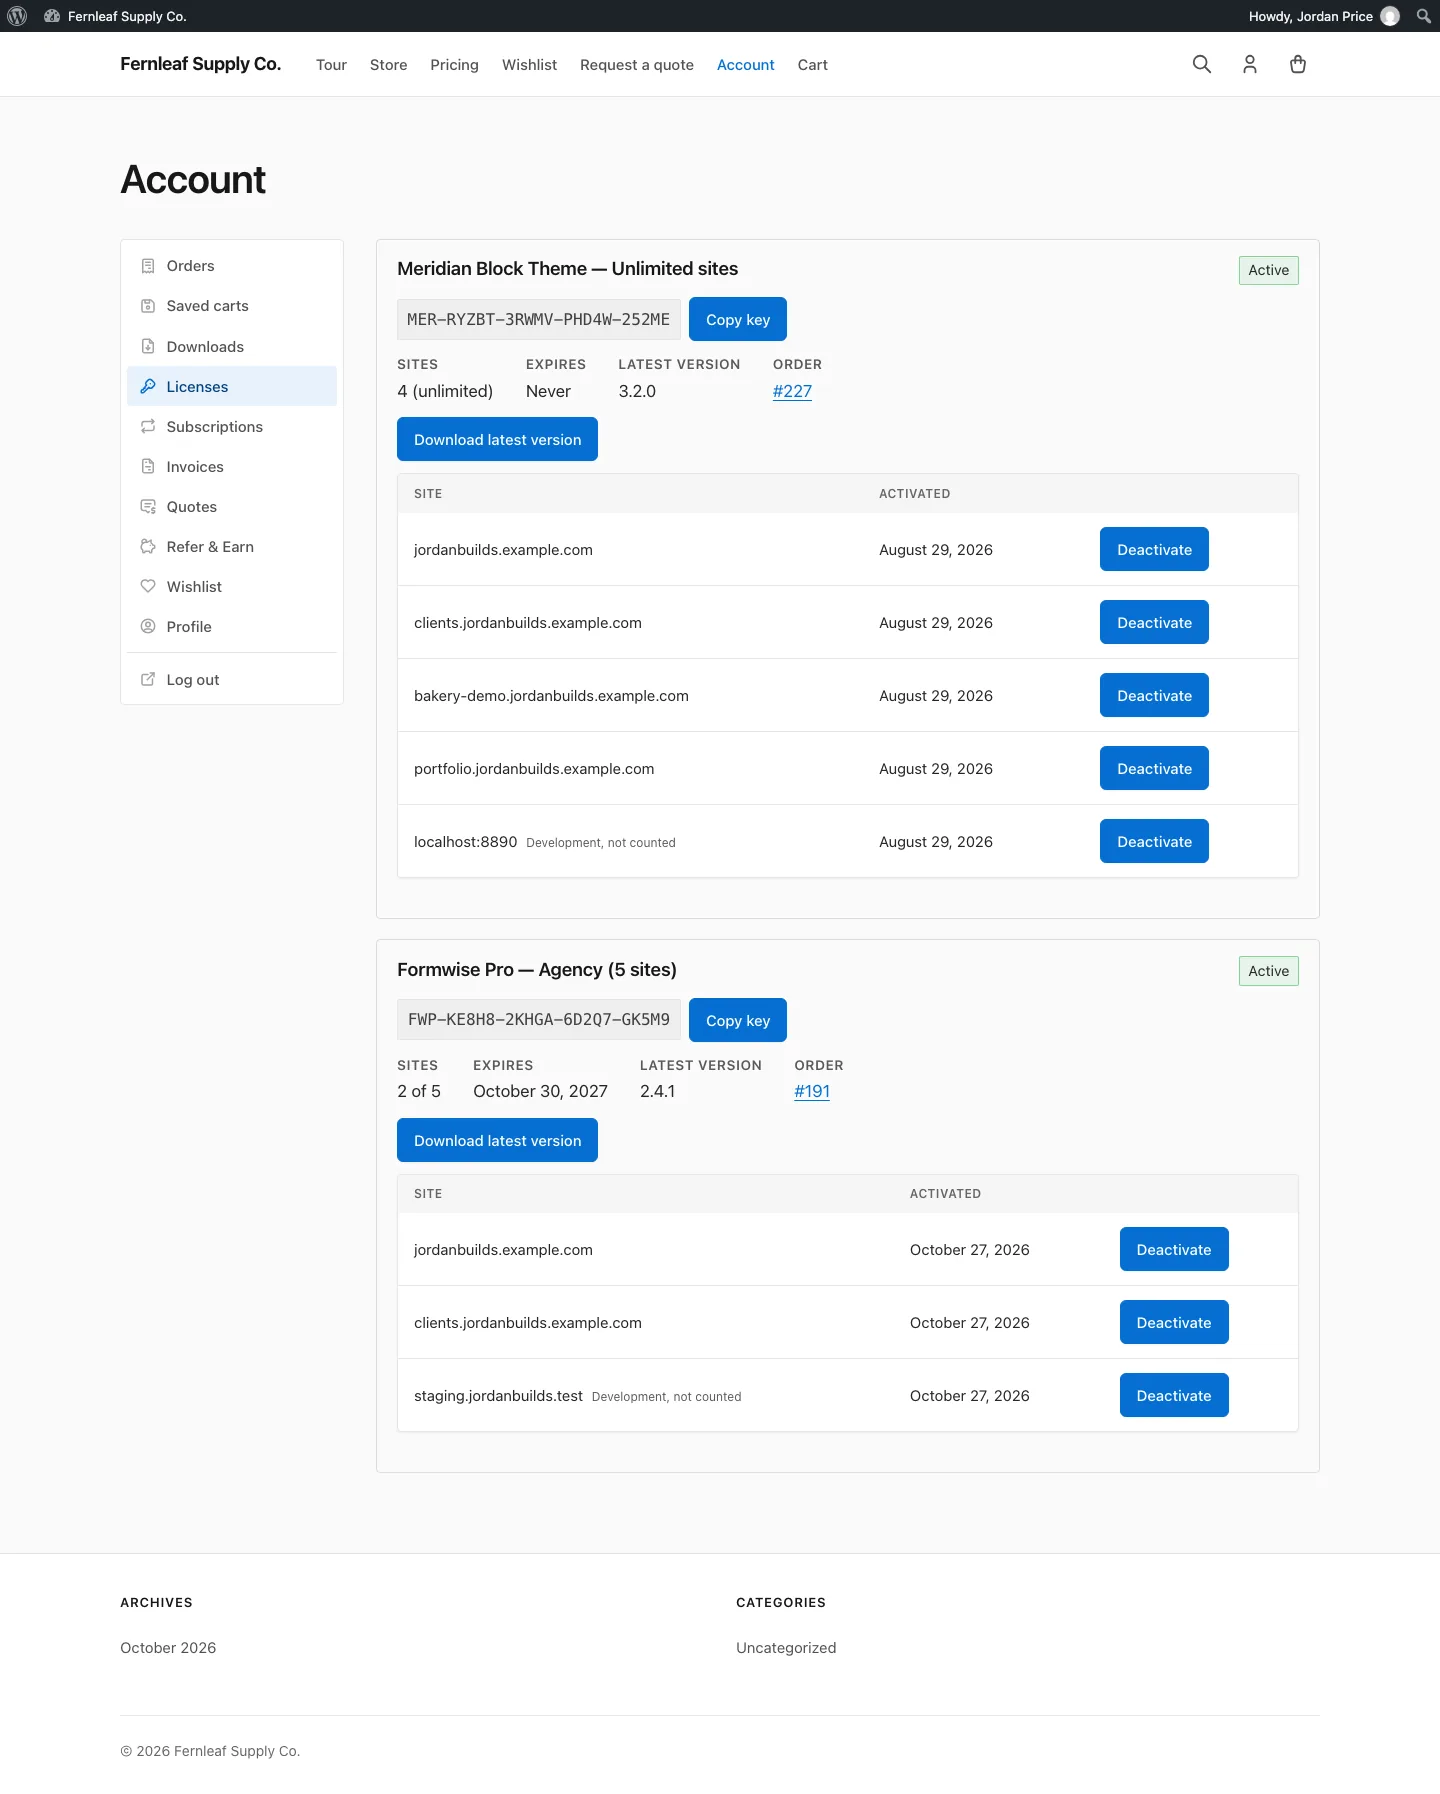
Task: Open Request a quote in the top navigation
Action: point(637,65)
